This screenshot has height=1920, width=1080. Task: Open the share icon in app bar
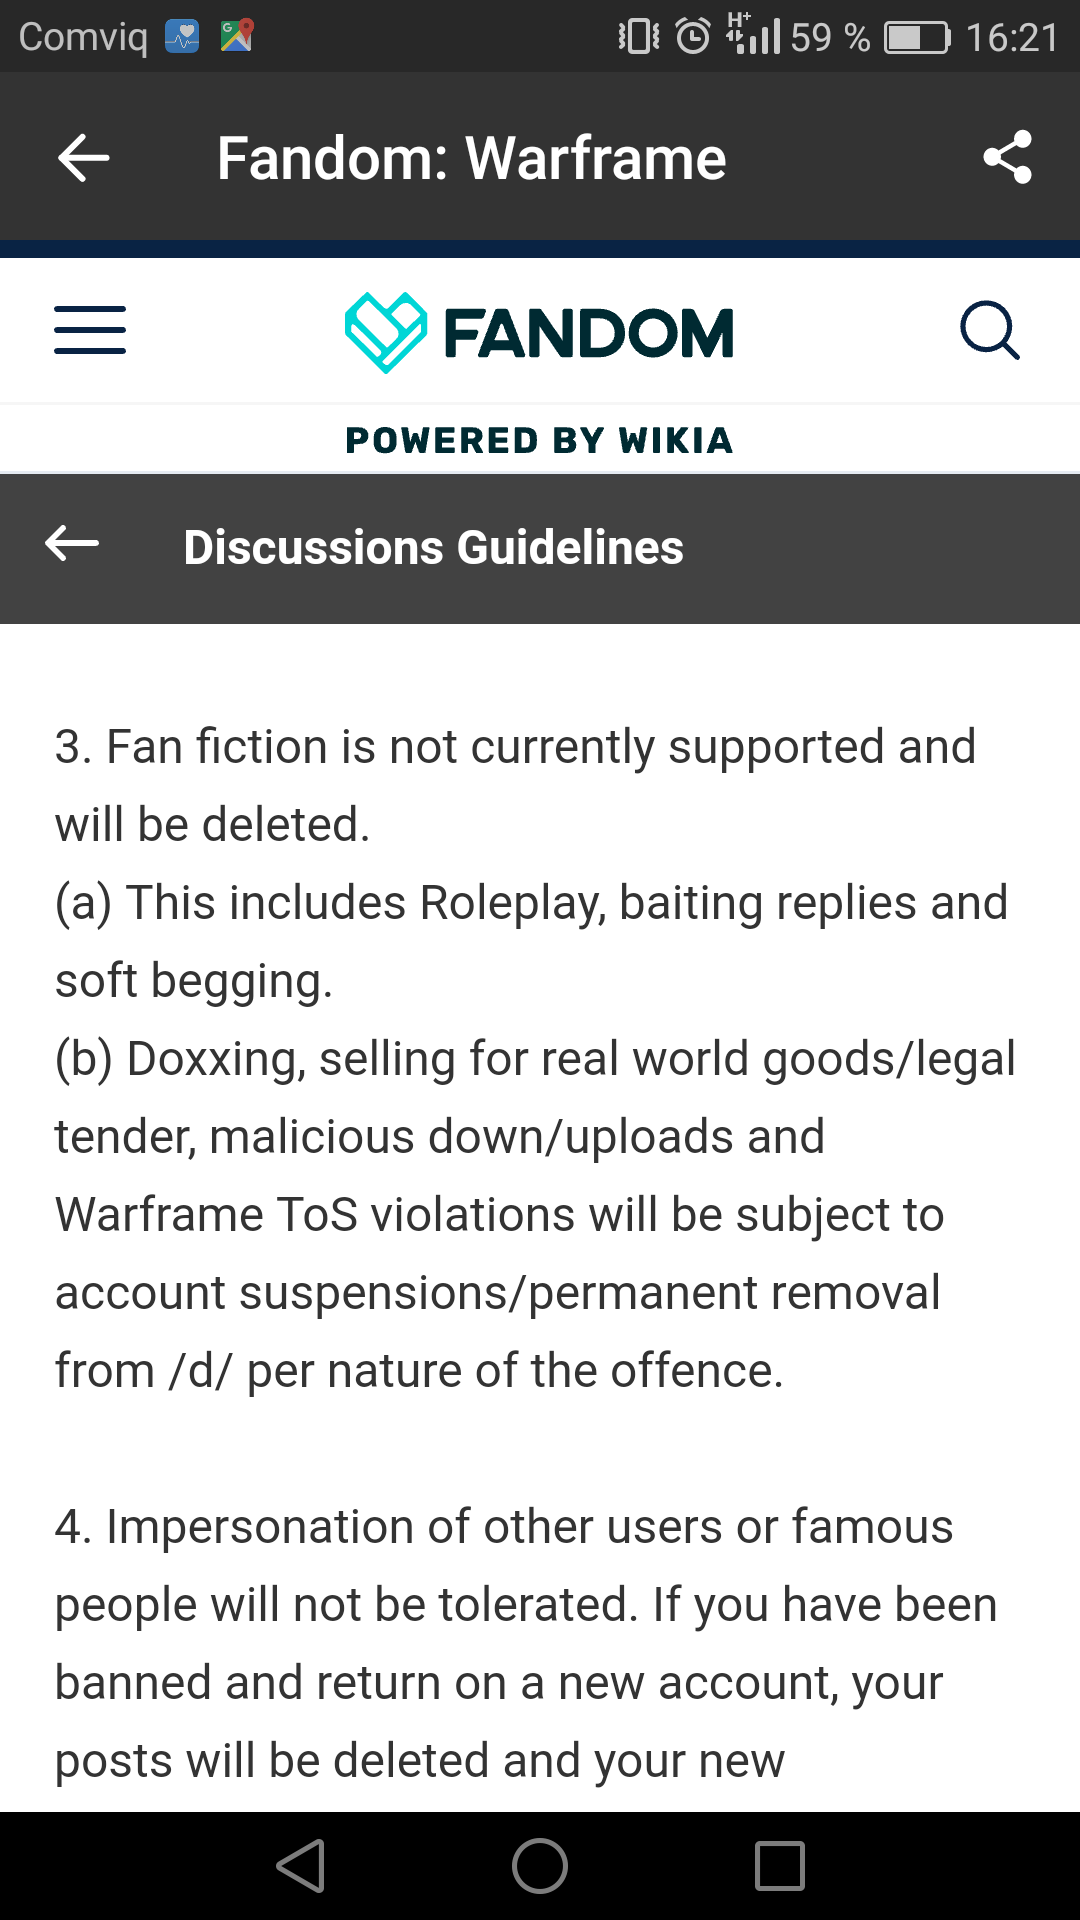pyautogui.click(x=1007, y=157)
